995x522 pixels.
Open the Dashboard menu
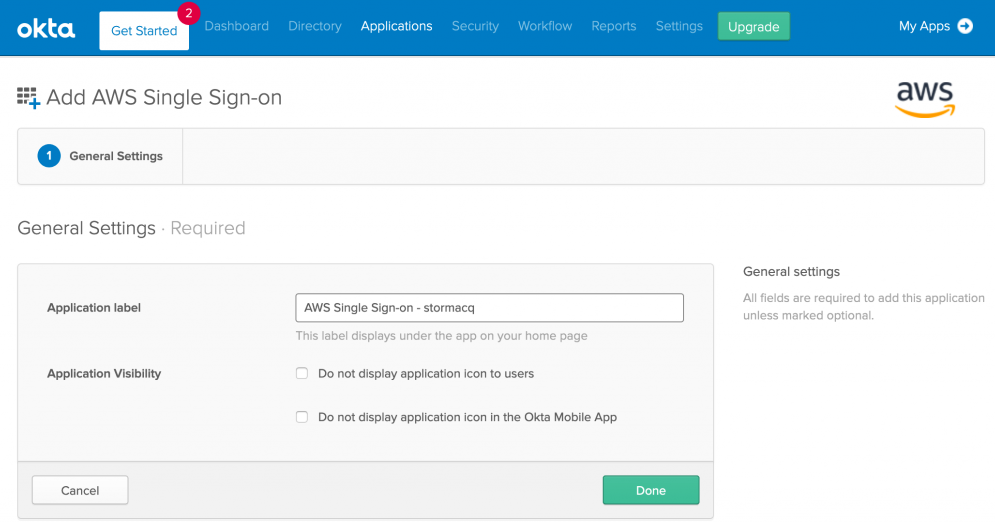pyautogui.click(x=237, y=26)
